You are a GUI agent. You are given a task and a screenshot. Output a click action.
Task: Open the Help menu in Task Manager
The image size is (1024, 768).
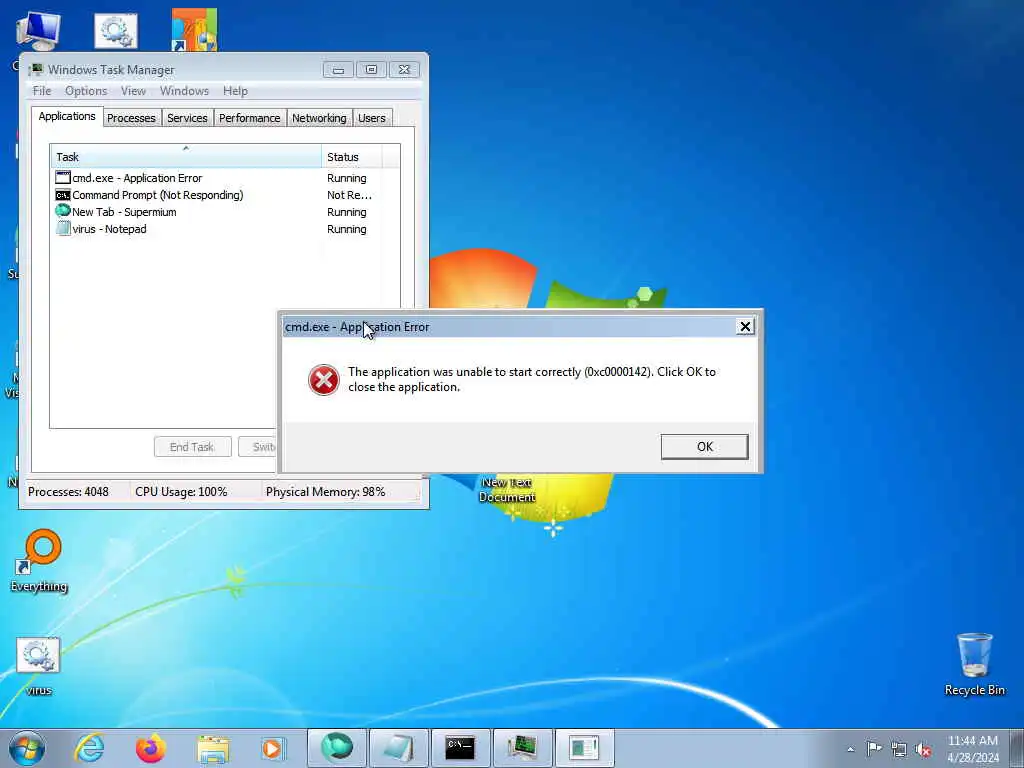pos(235,91)
